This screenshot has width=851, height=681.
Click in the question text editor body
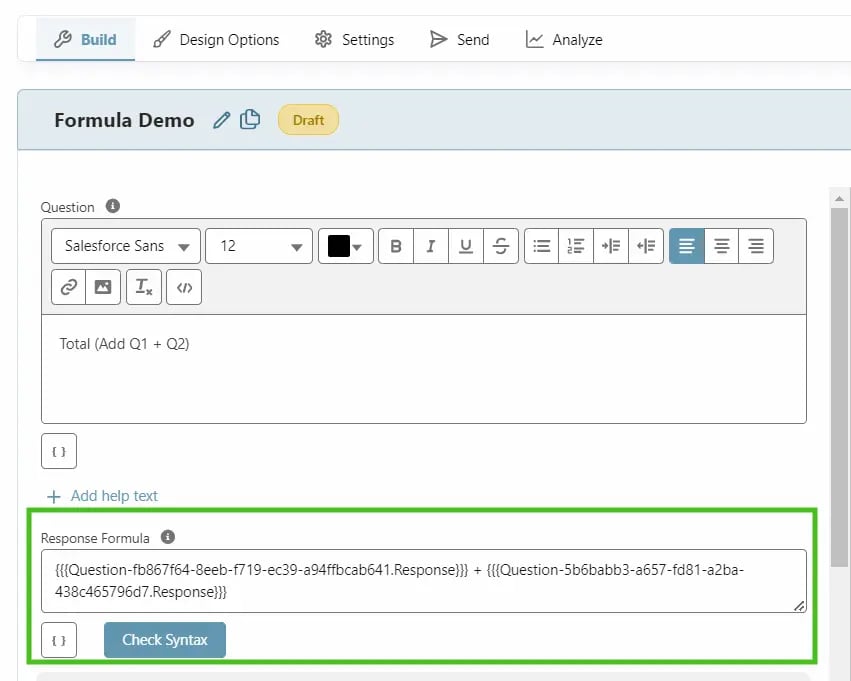tap(424, 369)
